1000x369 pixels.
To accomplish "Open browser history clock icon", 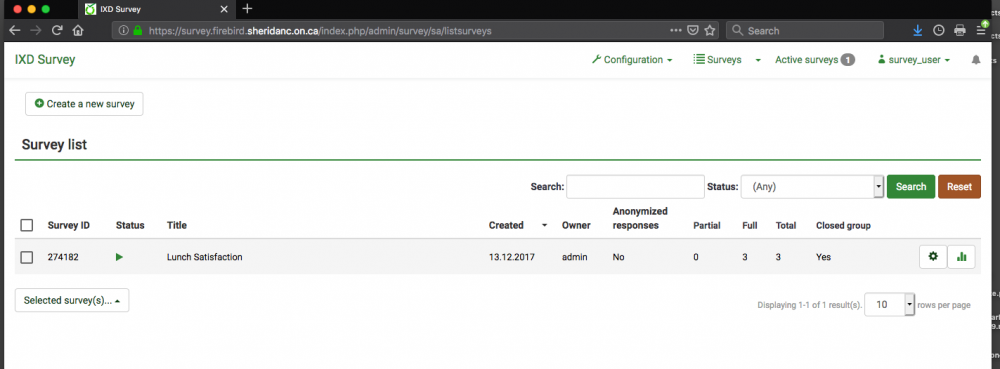I will (x=939, y=30).
